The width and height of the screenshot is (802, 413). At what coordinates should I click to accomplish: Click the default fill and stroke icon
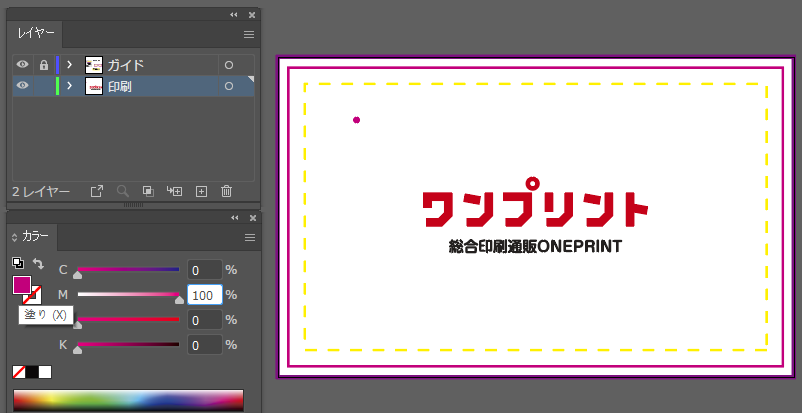point(18,263)
